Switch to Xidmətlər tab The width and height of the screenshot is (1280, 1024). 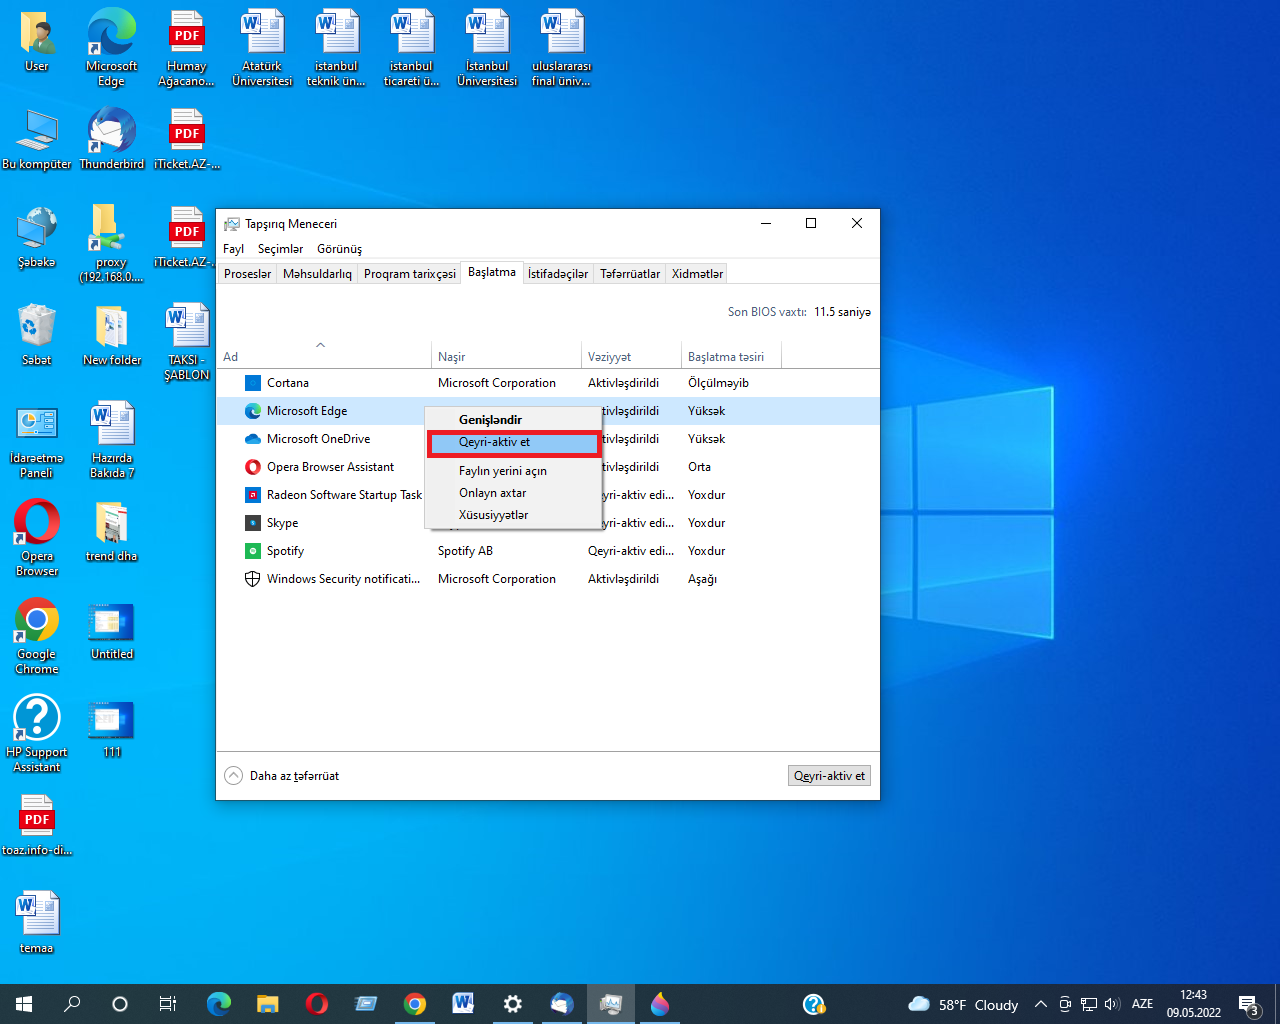697,274
